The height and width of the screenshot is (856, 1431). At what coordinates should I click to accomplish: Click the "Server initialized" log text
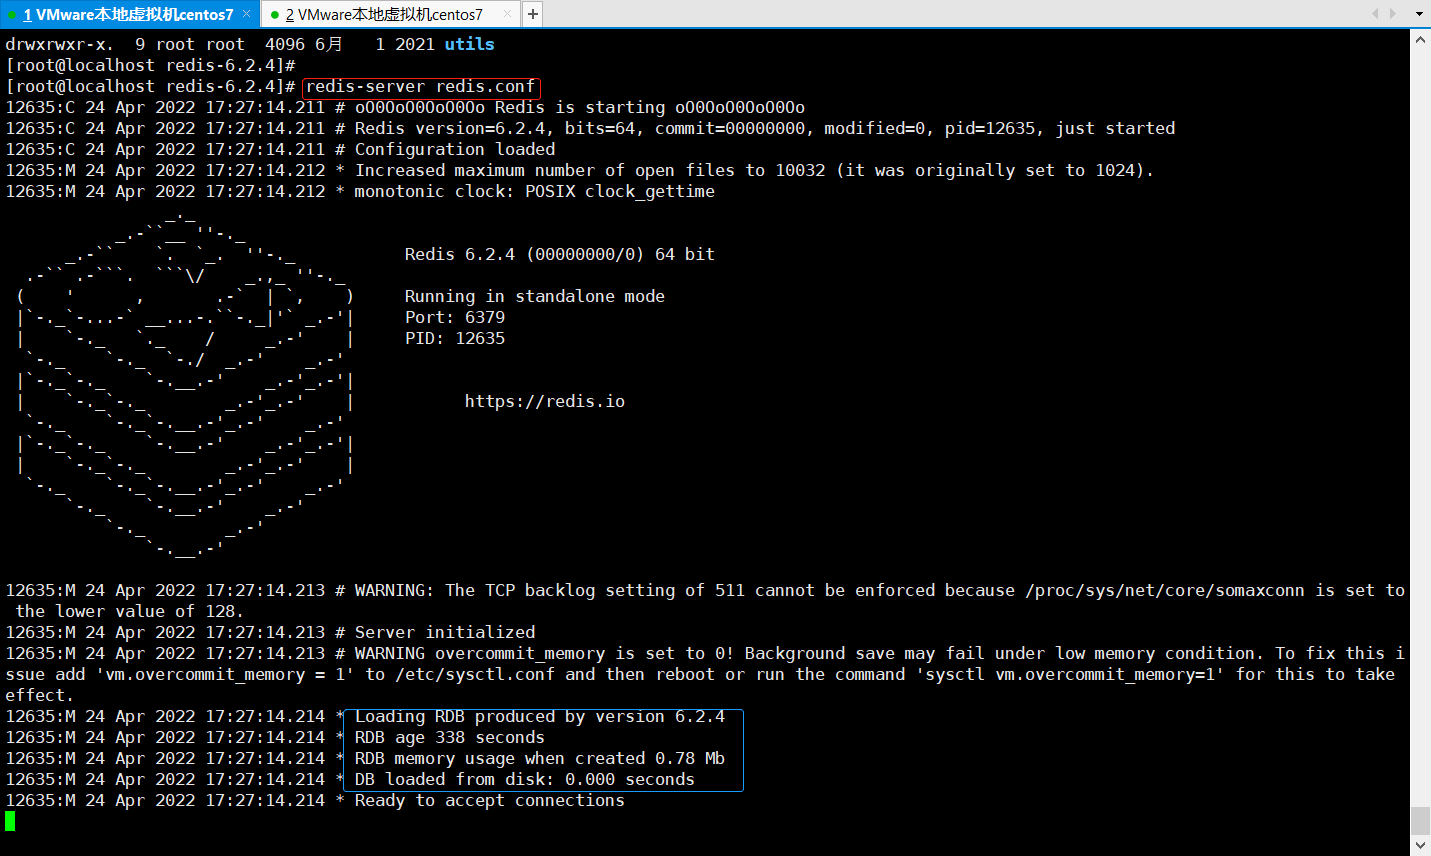click(x=445, y=632)
